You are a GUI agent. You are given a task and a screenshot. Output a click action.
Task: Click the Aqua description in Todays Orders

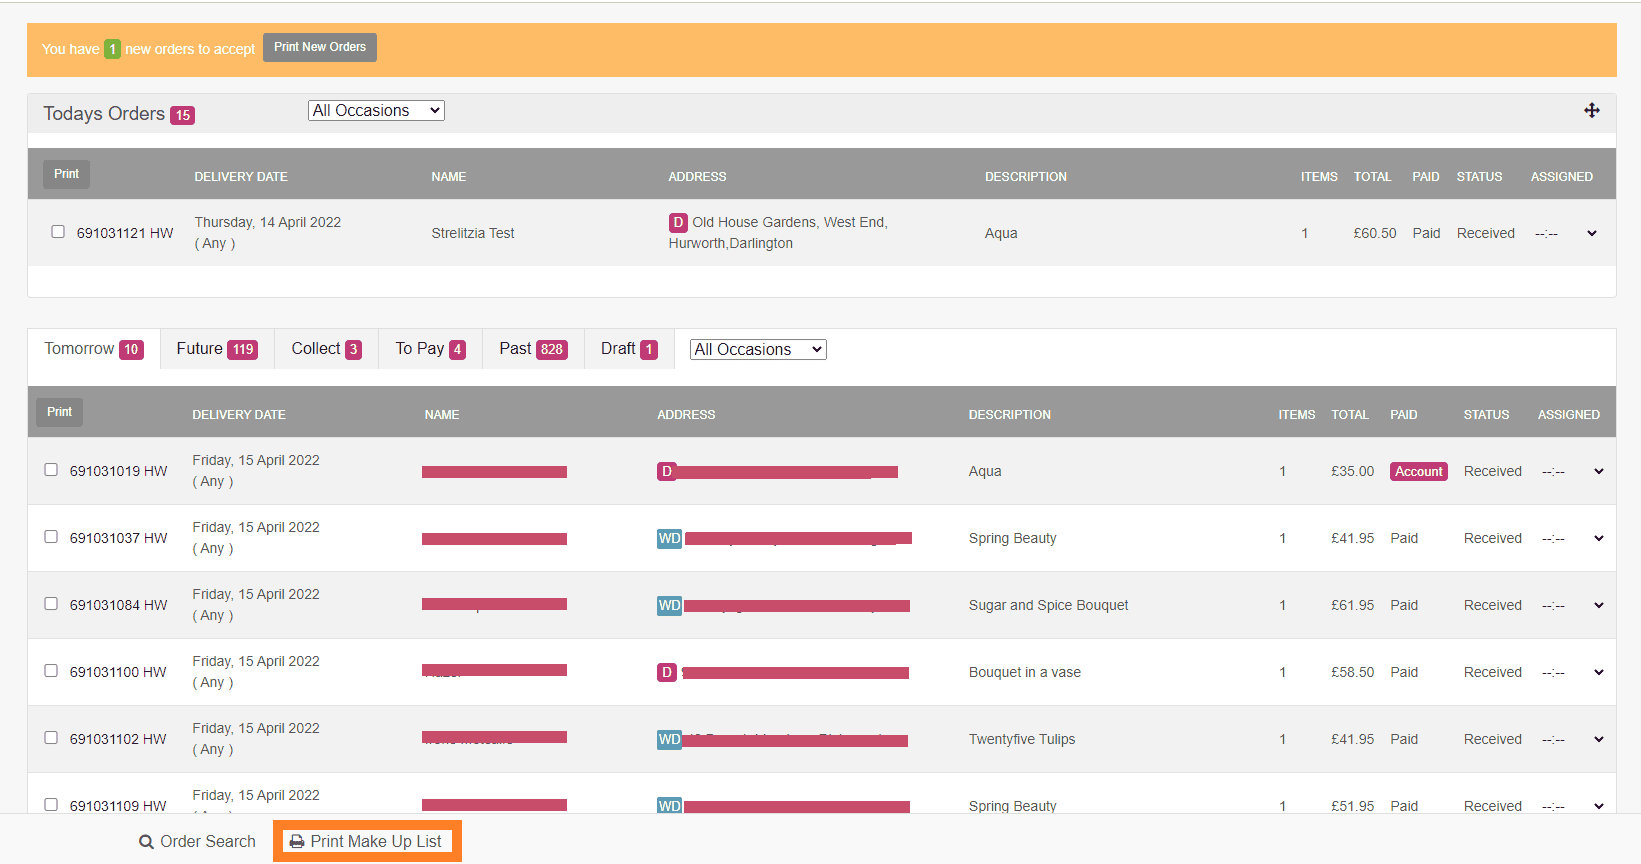[1001, 233]
